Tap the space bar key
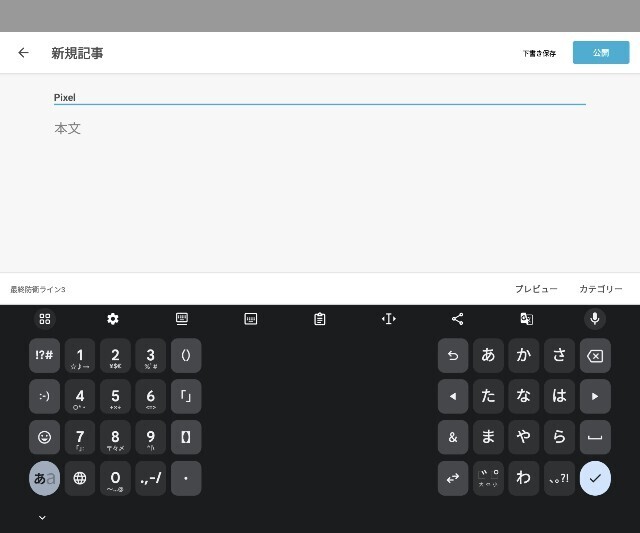The image size is (640, 533). coord(595,437)
